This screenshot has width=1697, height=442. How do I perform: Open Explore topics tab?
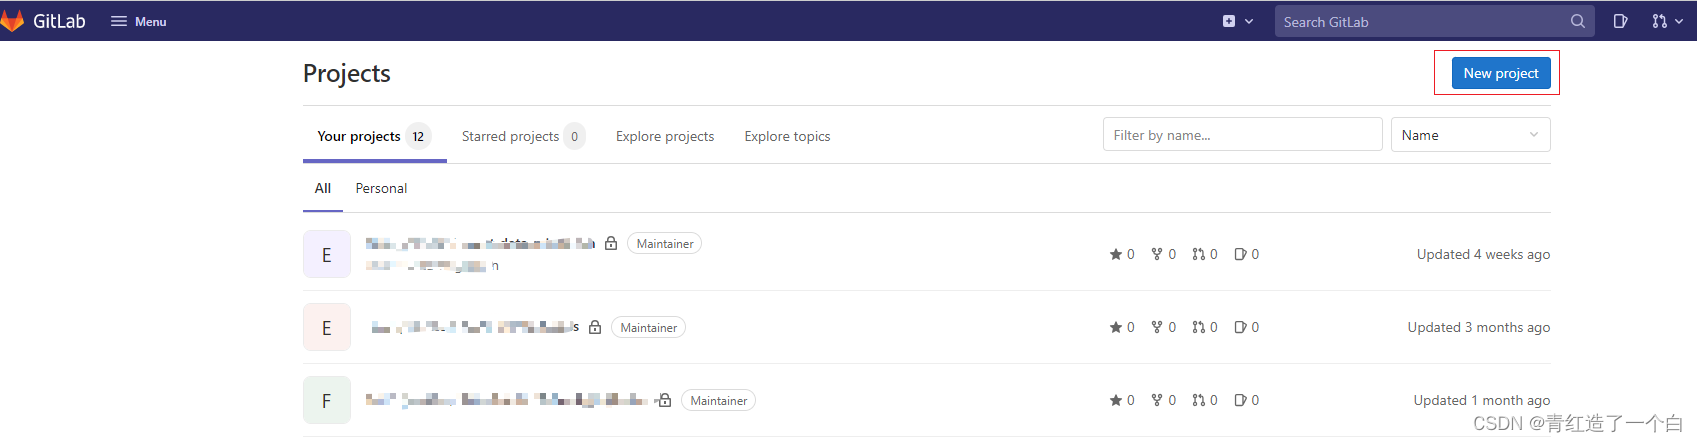[787, 136]
